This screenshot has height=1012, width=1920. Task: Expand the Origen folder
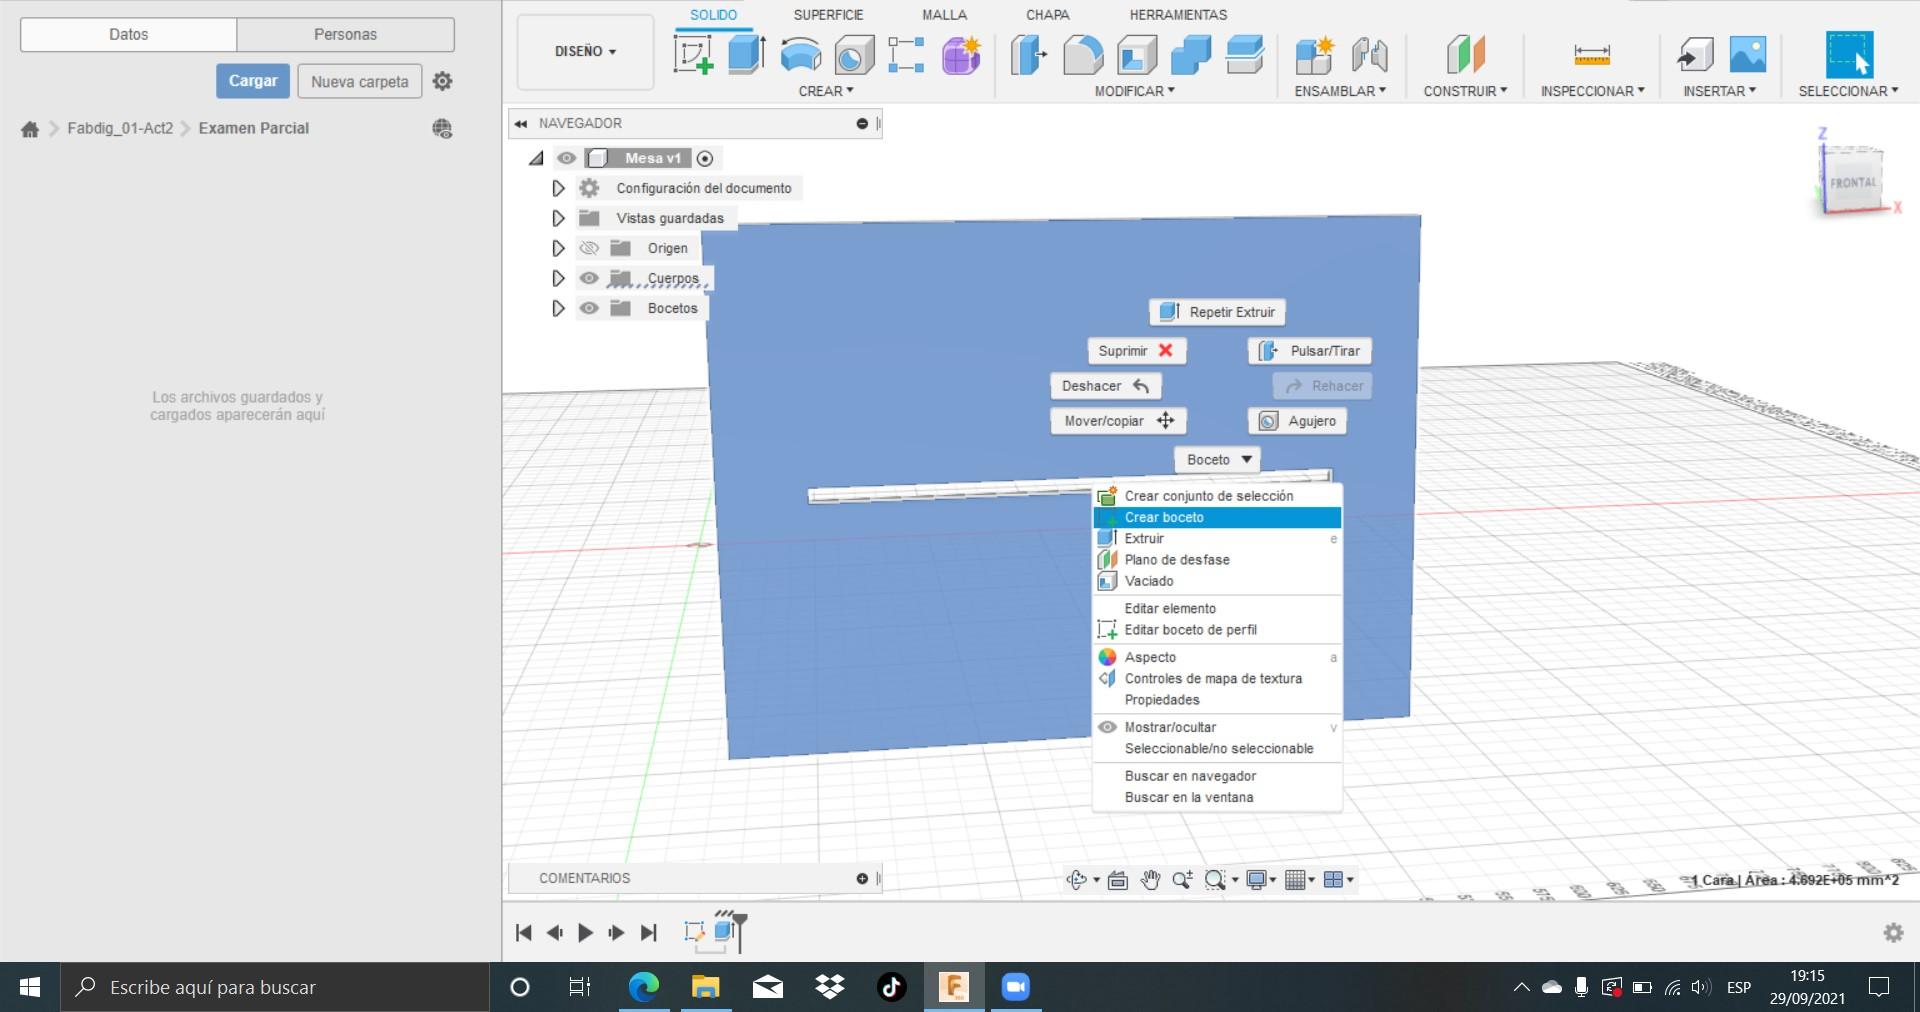coord(558,248)
